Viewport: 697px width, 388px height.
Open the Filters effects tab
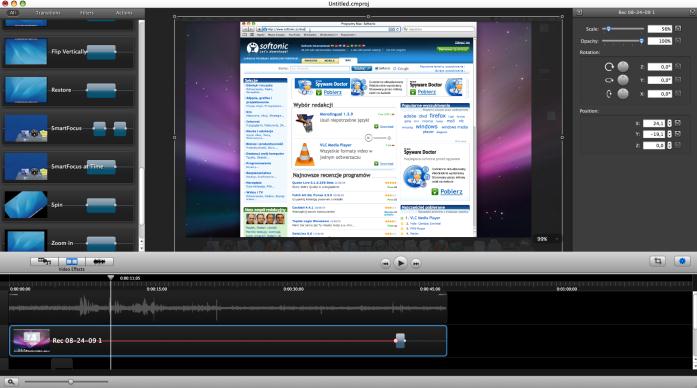point(86,12)
